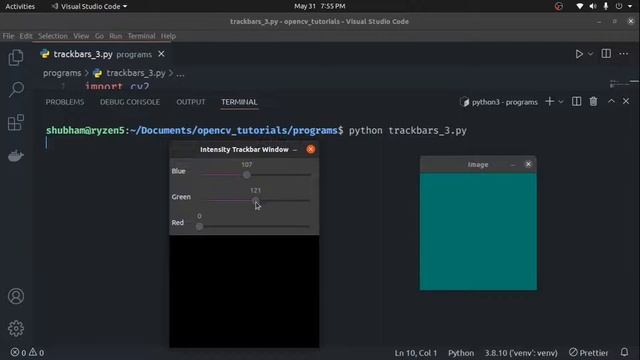Click the terminal command line text
This screenshot has width=640, height=360.
tap(407, 131)
